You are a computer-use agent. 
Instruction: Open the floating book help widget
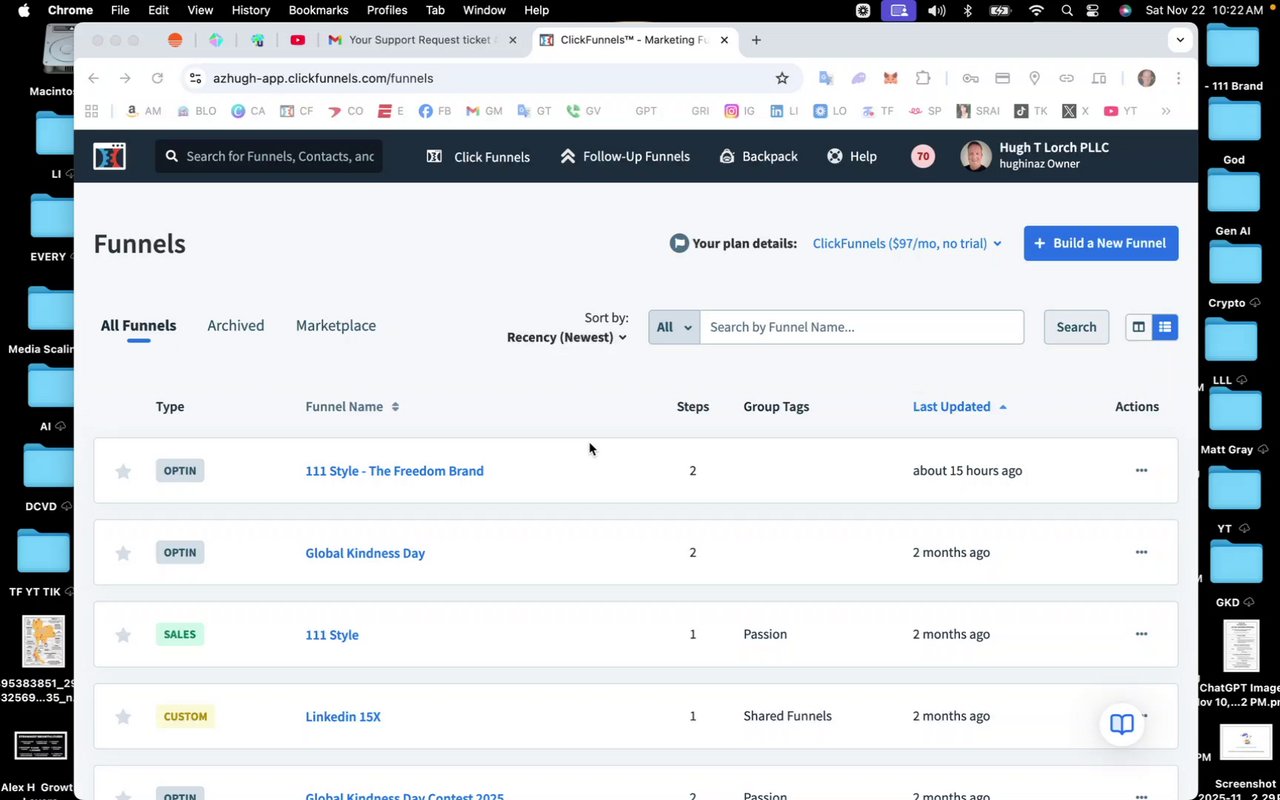[1122, 724]
